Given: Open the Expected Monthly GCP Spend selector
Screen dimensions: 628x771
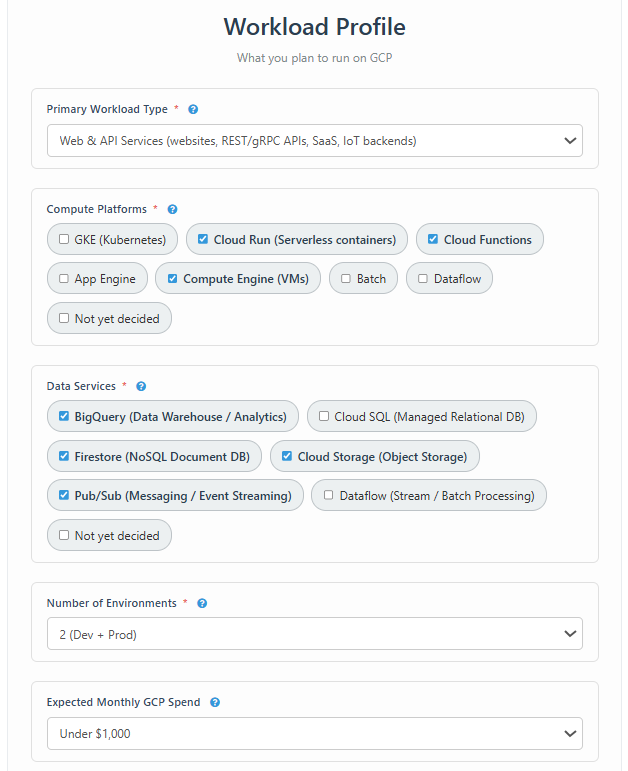Looking at the screenshot, I should click(315, 734).
